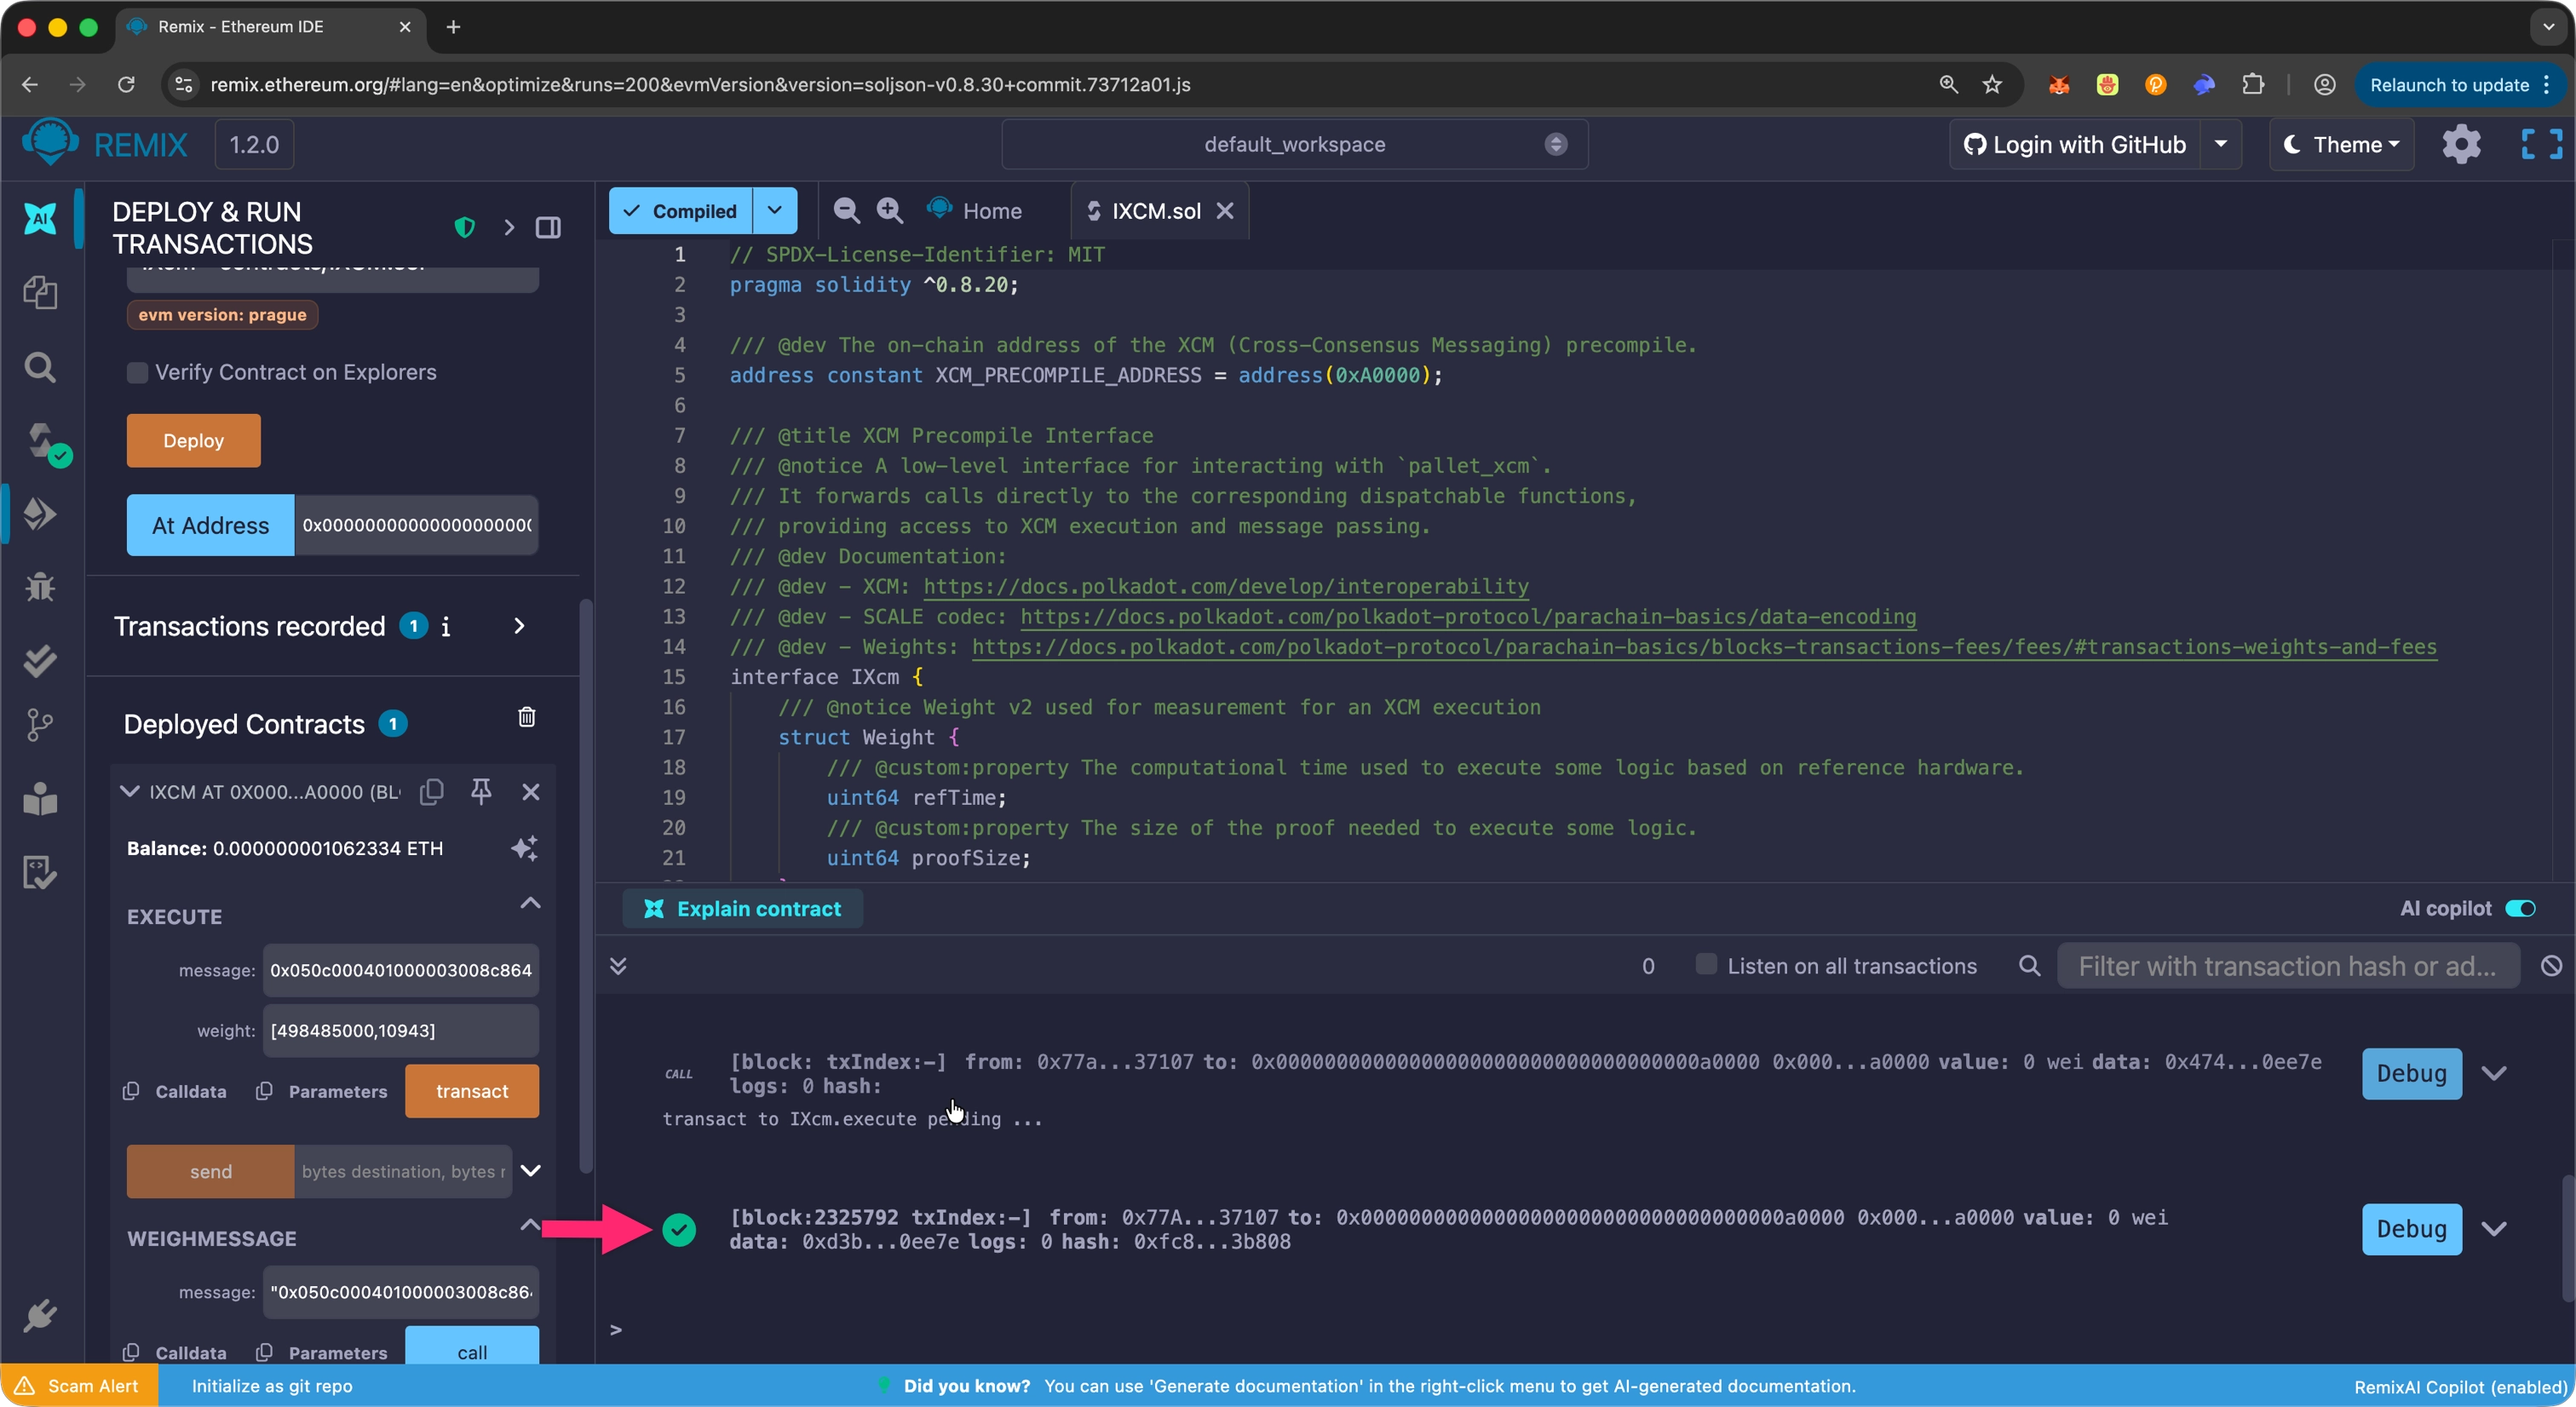Click the orange transact button
The image size is (2576, 1407).
pyautogui.click(x=471, y=1091)
